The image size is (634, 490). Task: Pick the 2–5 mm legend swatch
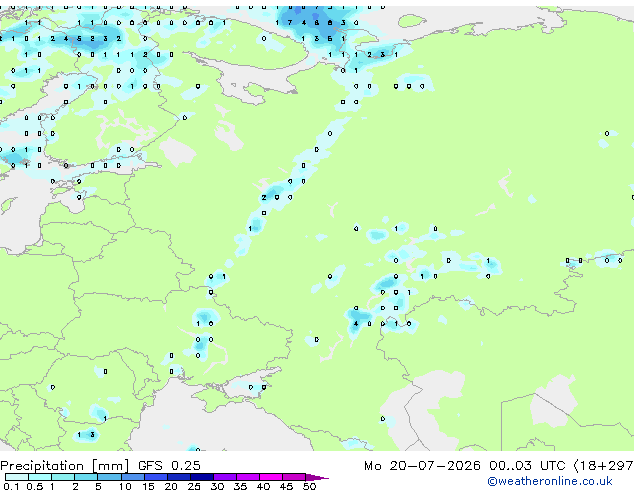(x=86, y=477)
